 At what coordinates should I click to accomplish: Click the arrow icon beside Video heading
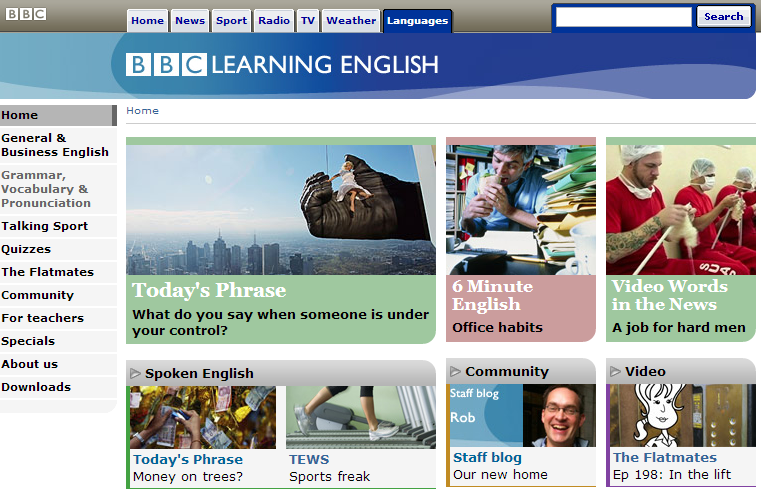click(x=615, y=372)
